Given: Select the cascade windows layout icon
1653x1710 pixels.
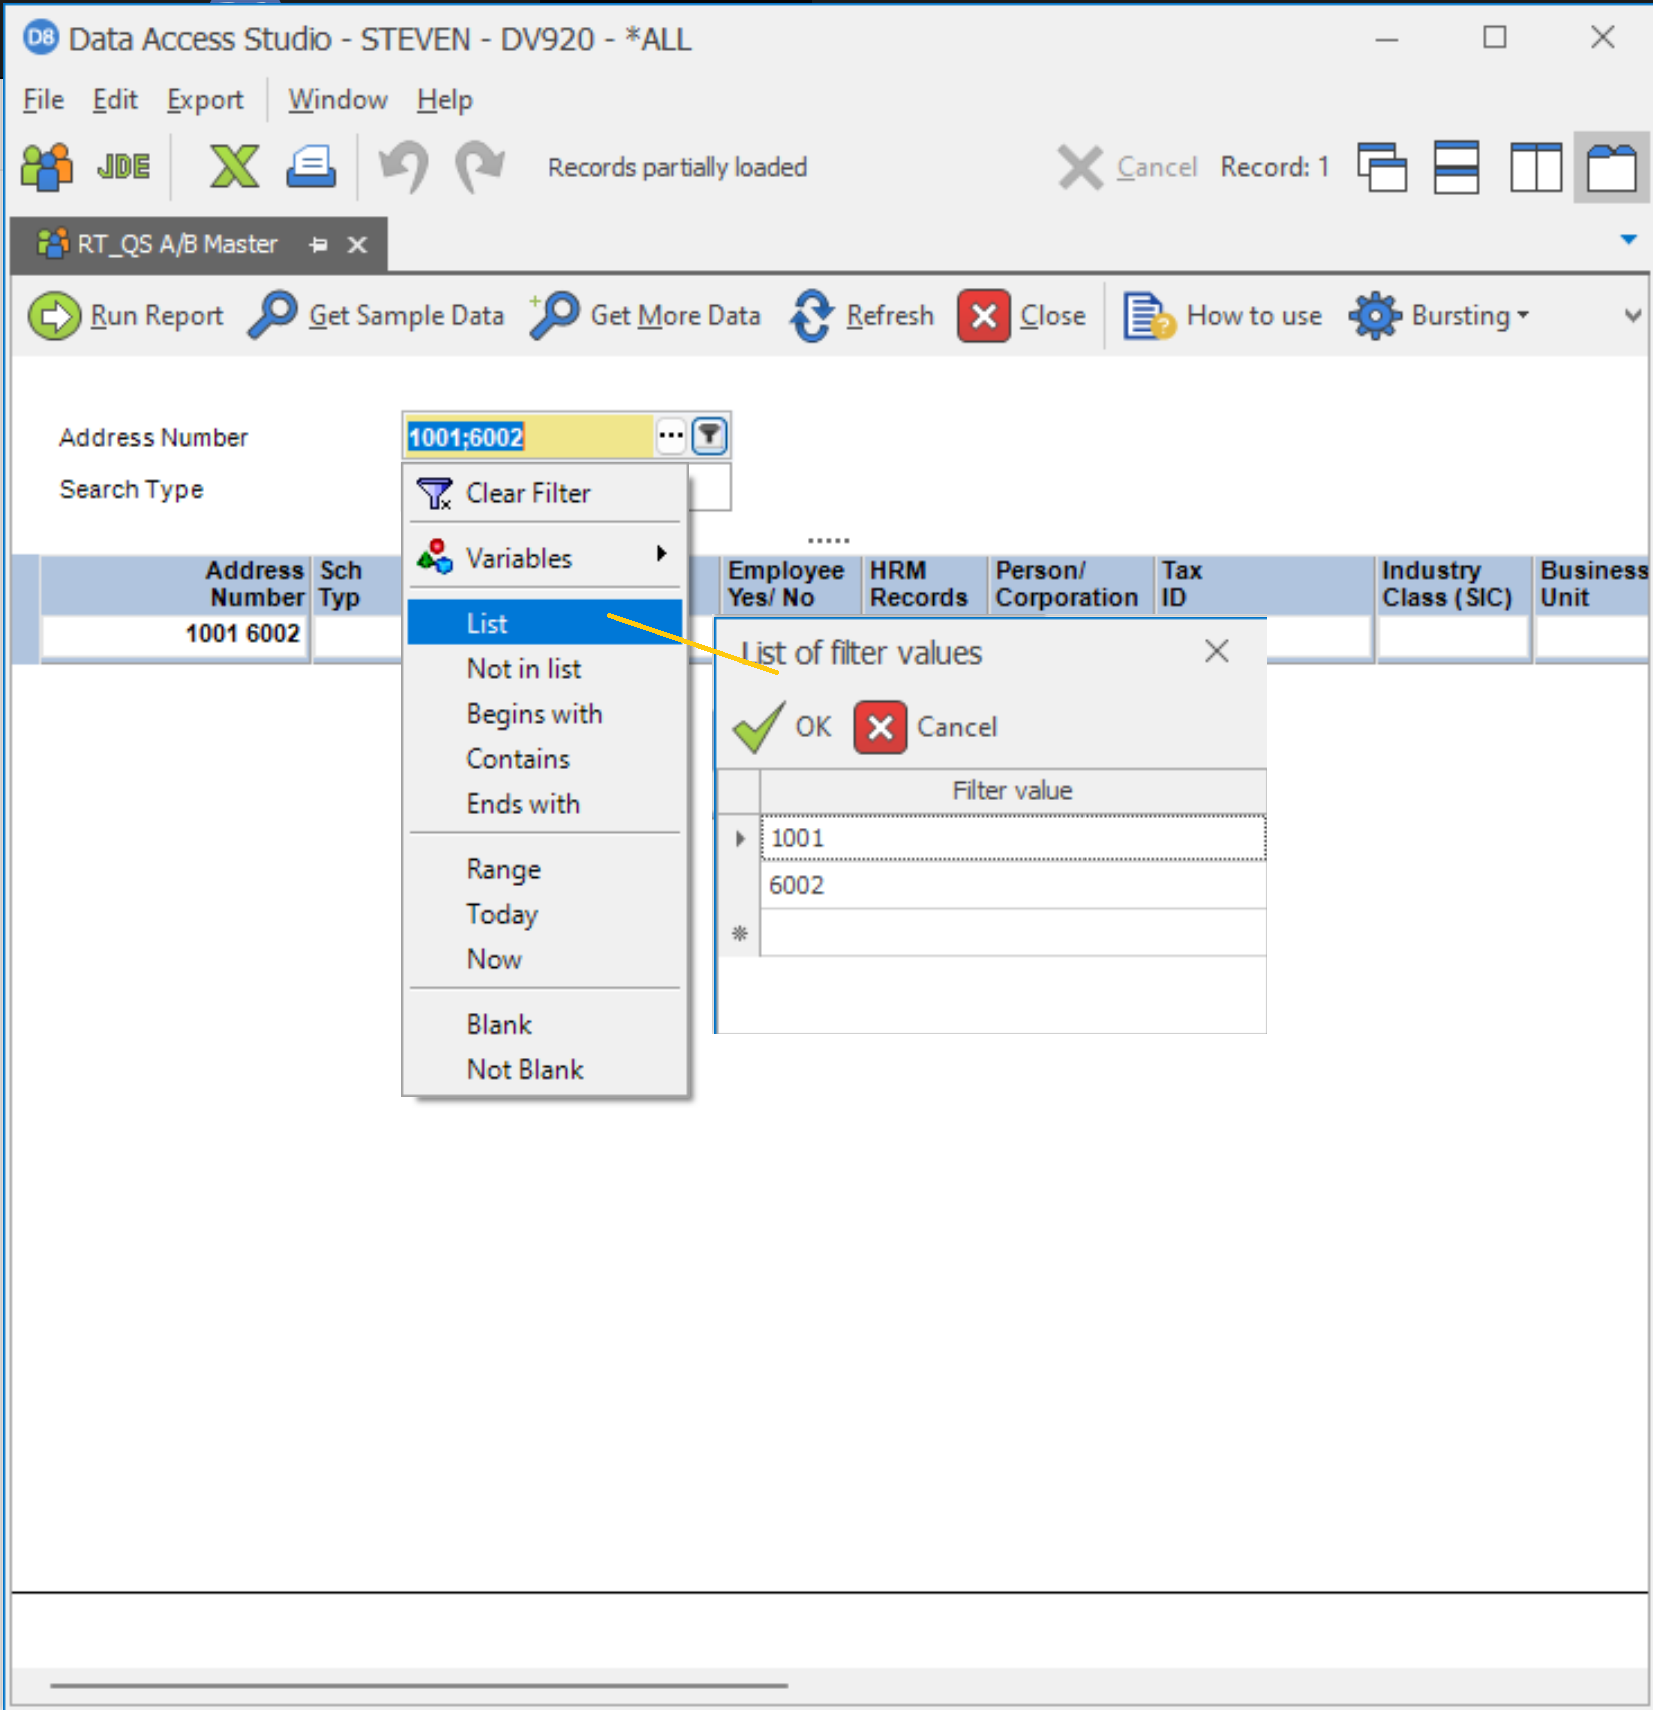Looking at the screenshot, I should click(x=1382, y=167).
